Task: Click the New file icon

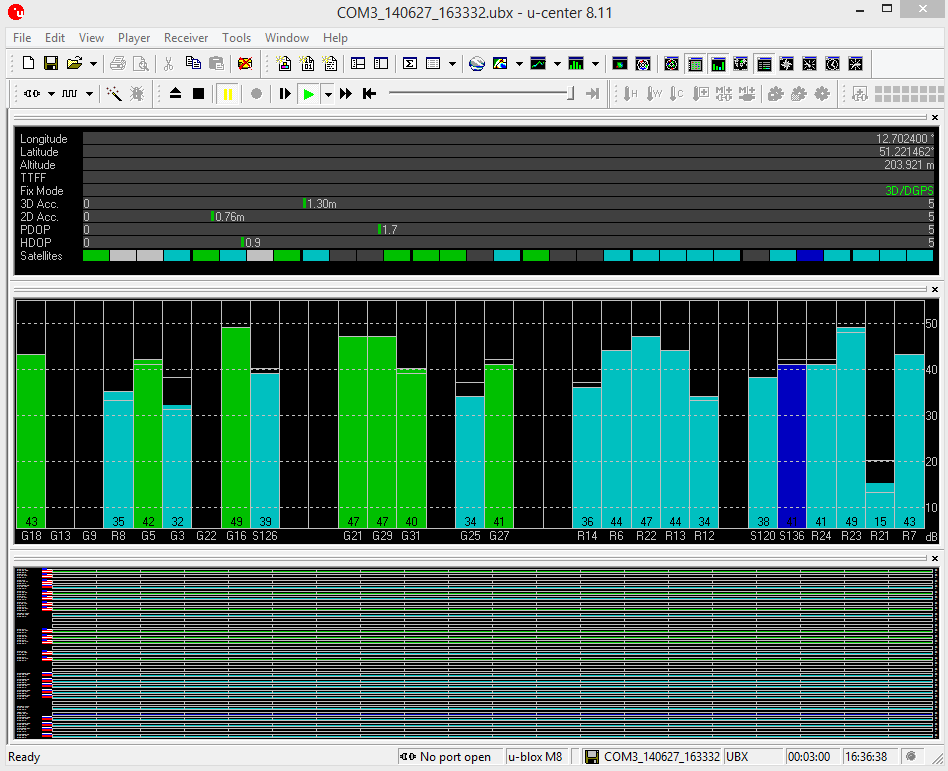Action: point(28,64)
